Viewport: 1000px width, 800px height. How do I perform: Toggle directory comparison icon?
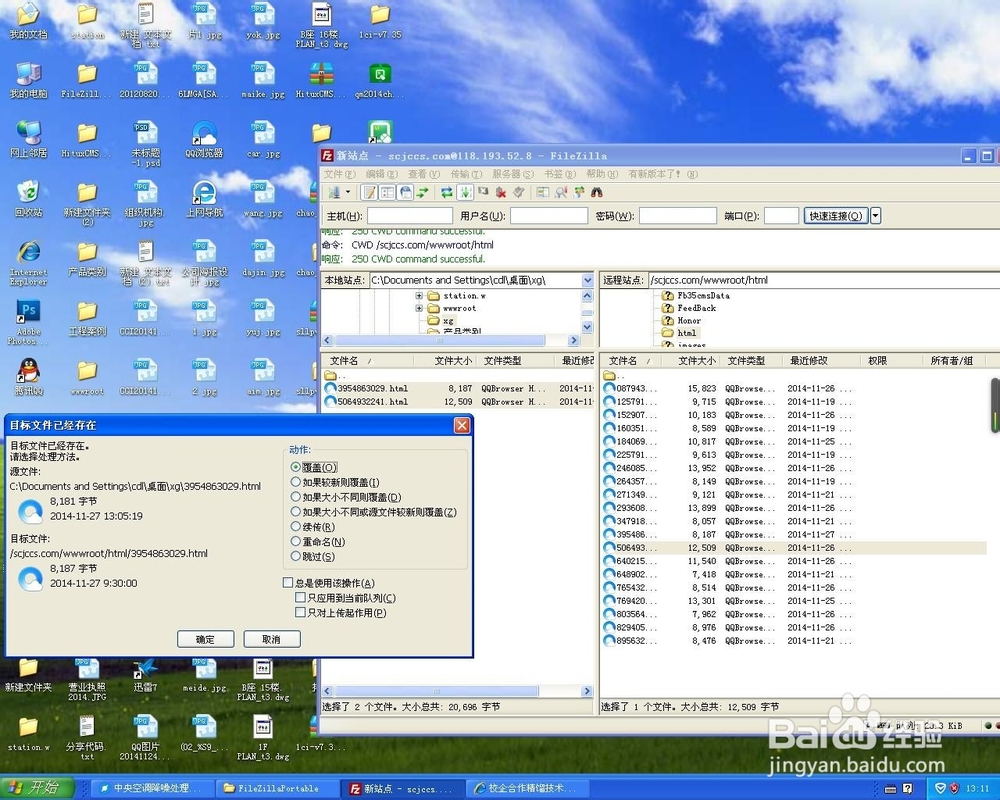561,192
